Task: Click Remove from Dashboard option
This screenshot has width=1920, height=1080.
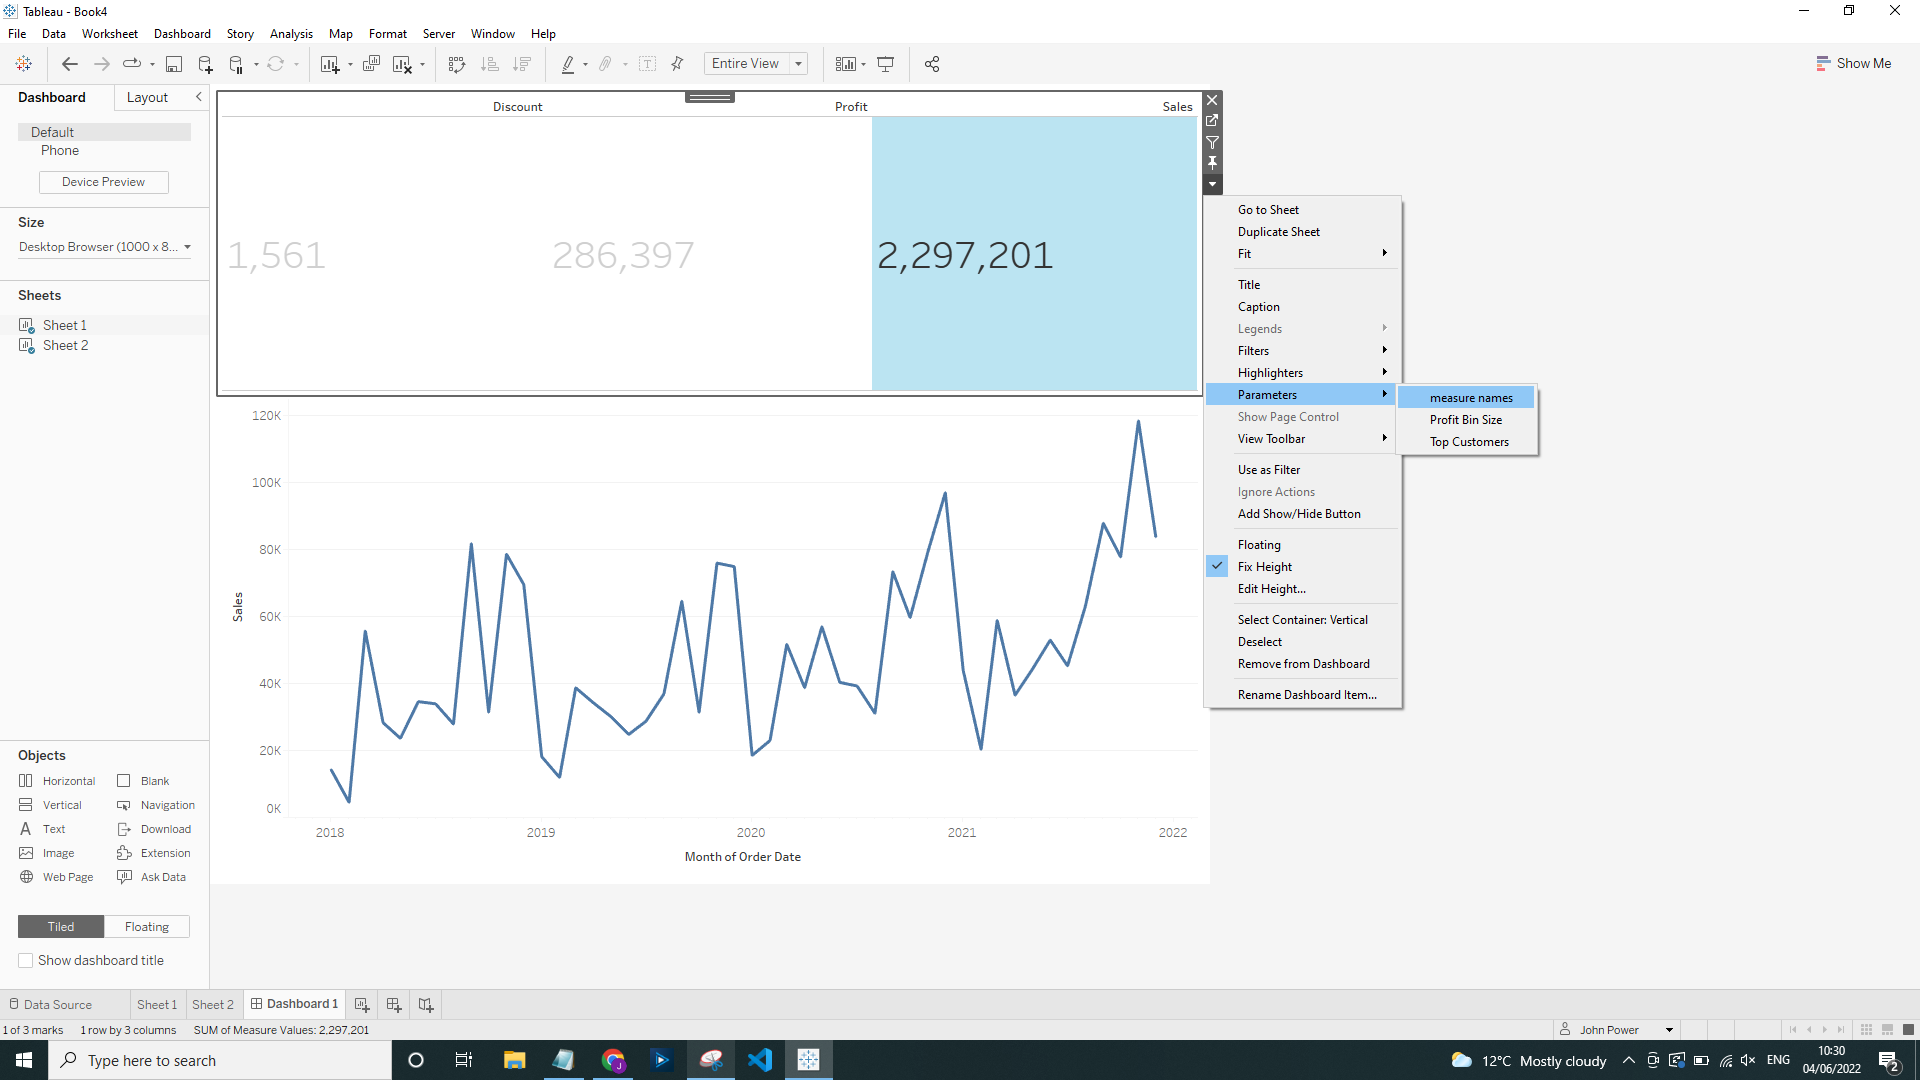Action: pyautogui.click(x=1303, y=664)
